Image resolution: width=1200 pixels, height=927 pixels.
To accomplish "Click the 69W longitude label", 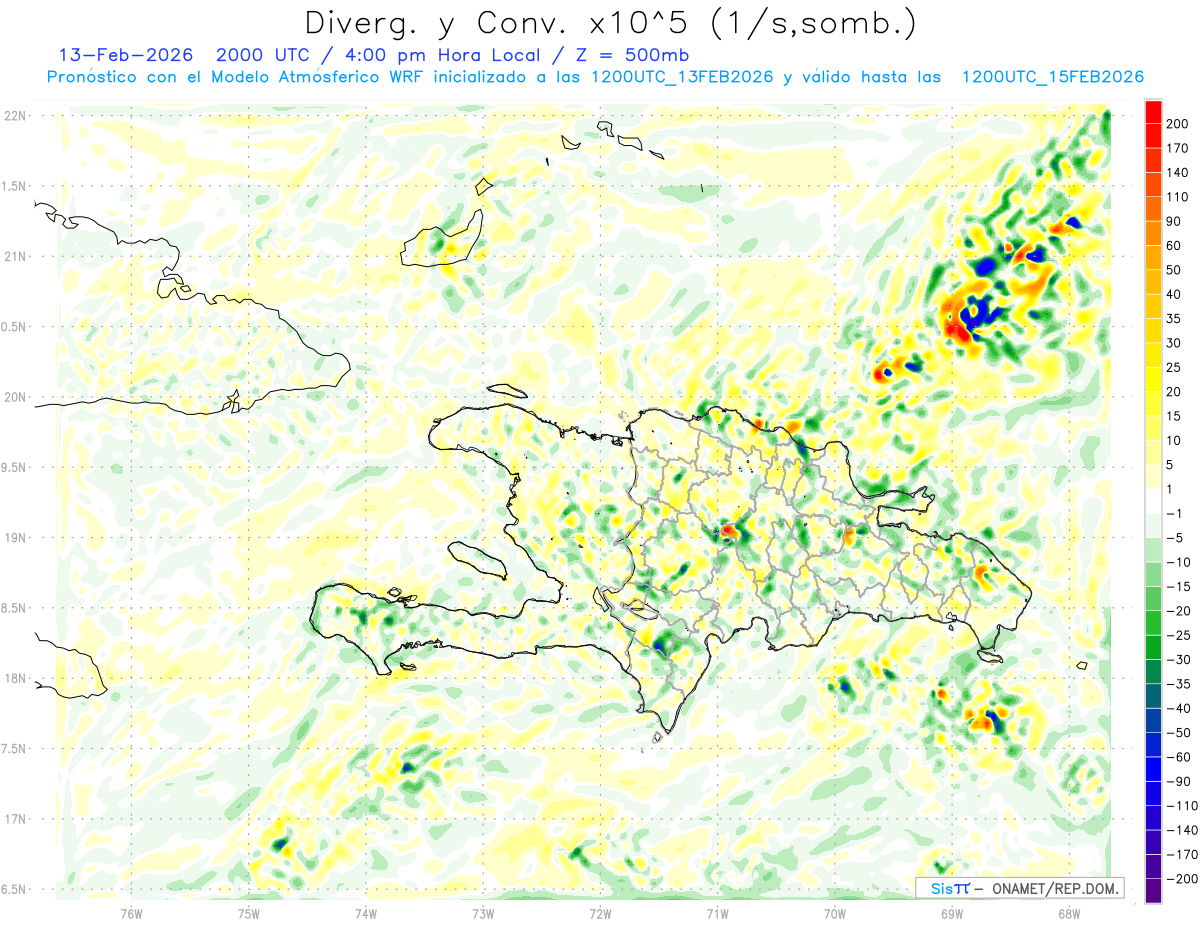I will click(x=952, y=914).
